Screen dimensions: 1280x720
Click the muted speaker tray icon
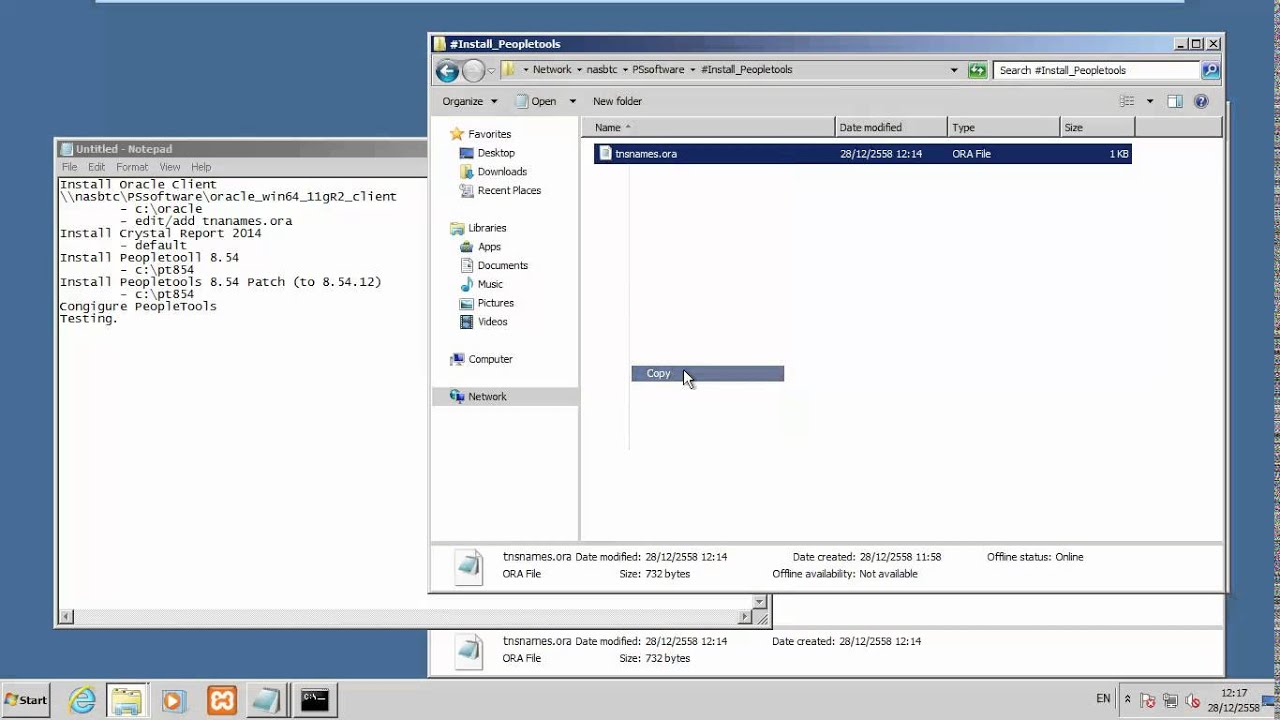(1191, 701)
